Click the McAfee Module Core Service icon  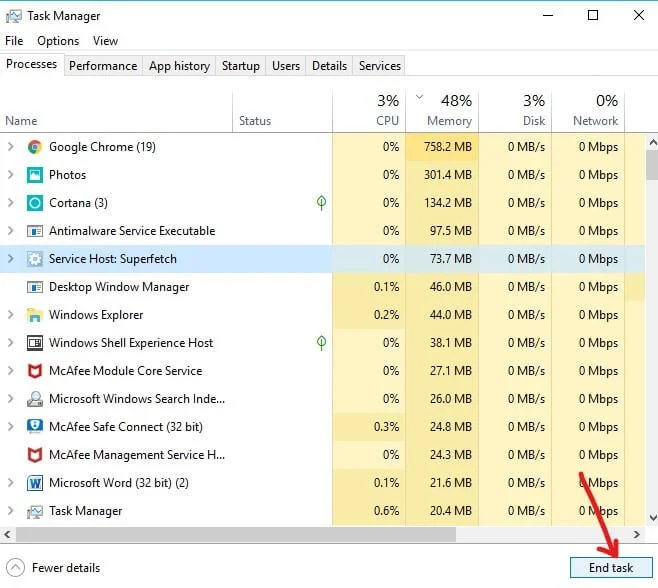(x=35, y=371)
